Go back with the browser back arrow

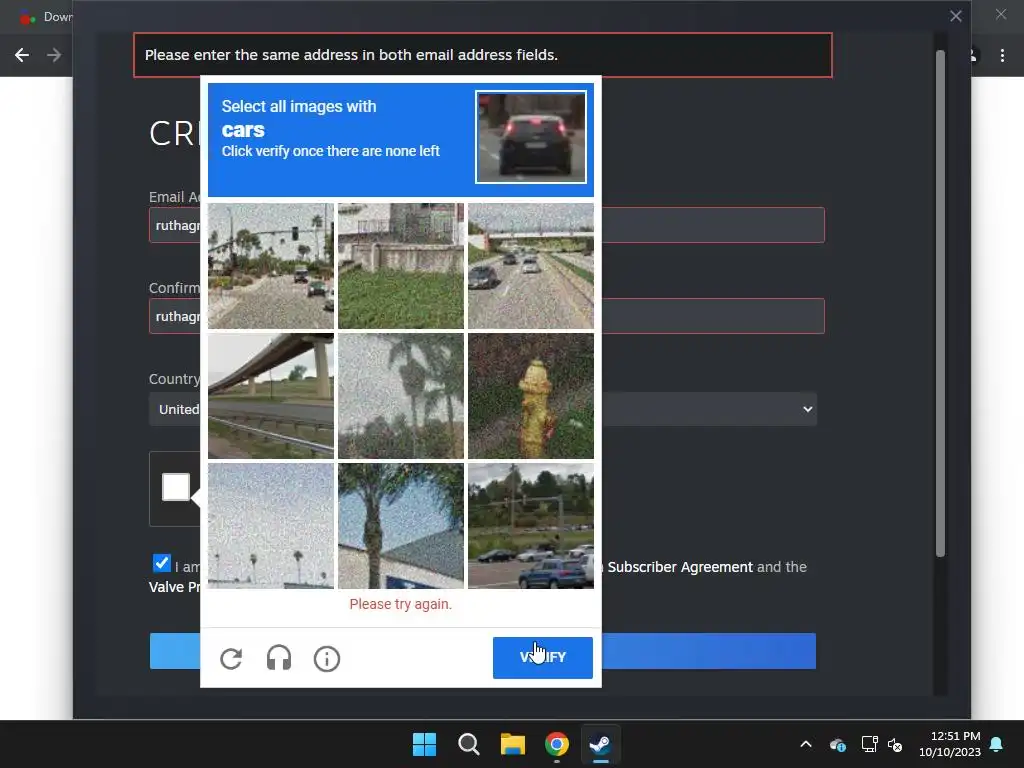pos(22,55)
